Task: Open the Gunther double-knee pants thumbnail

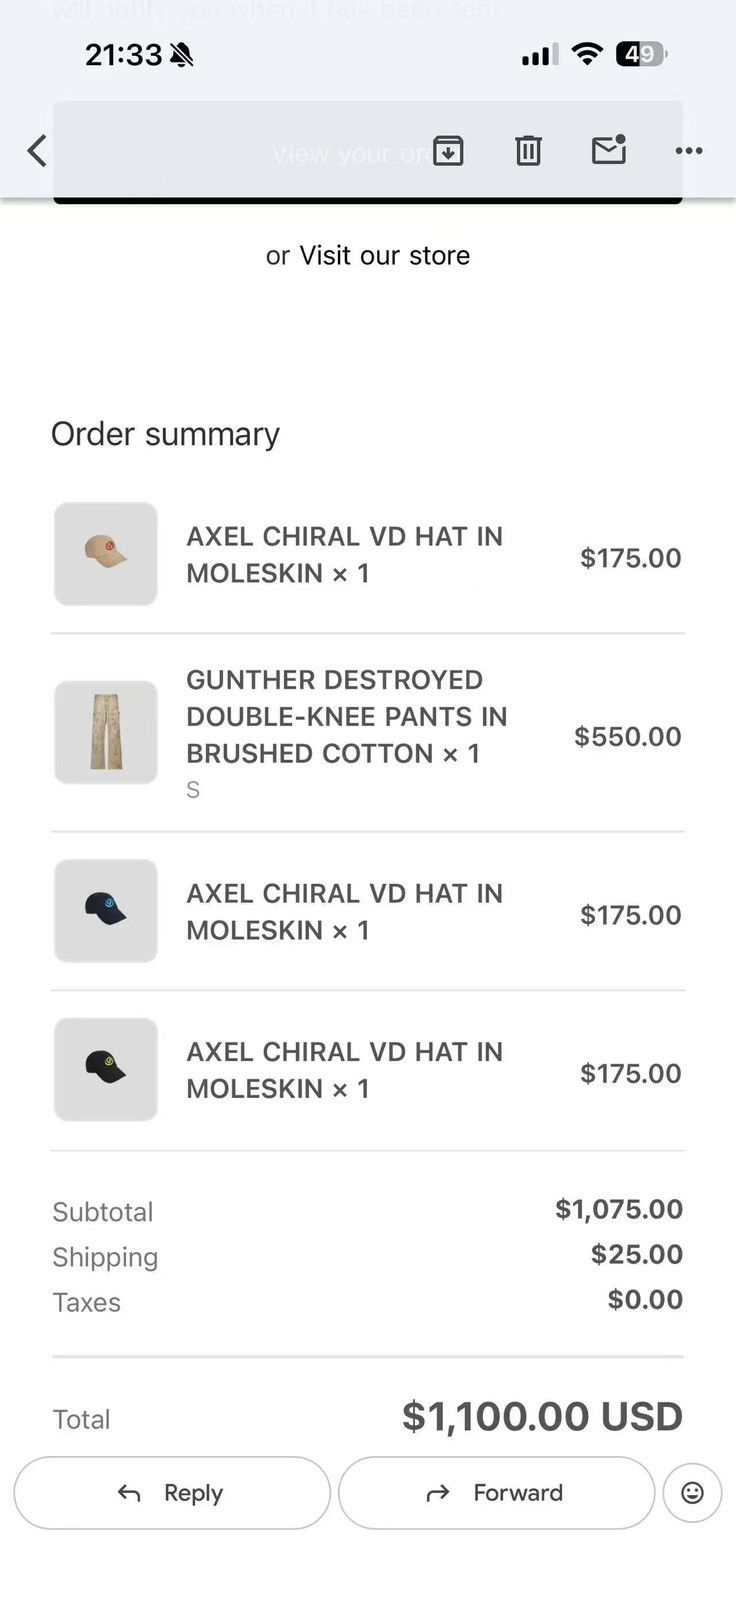Action: [106, 732]
